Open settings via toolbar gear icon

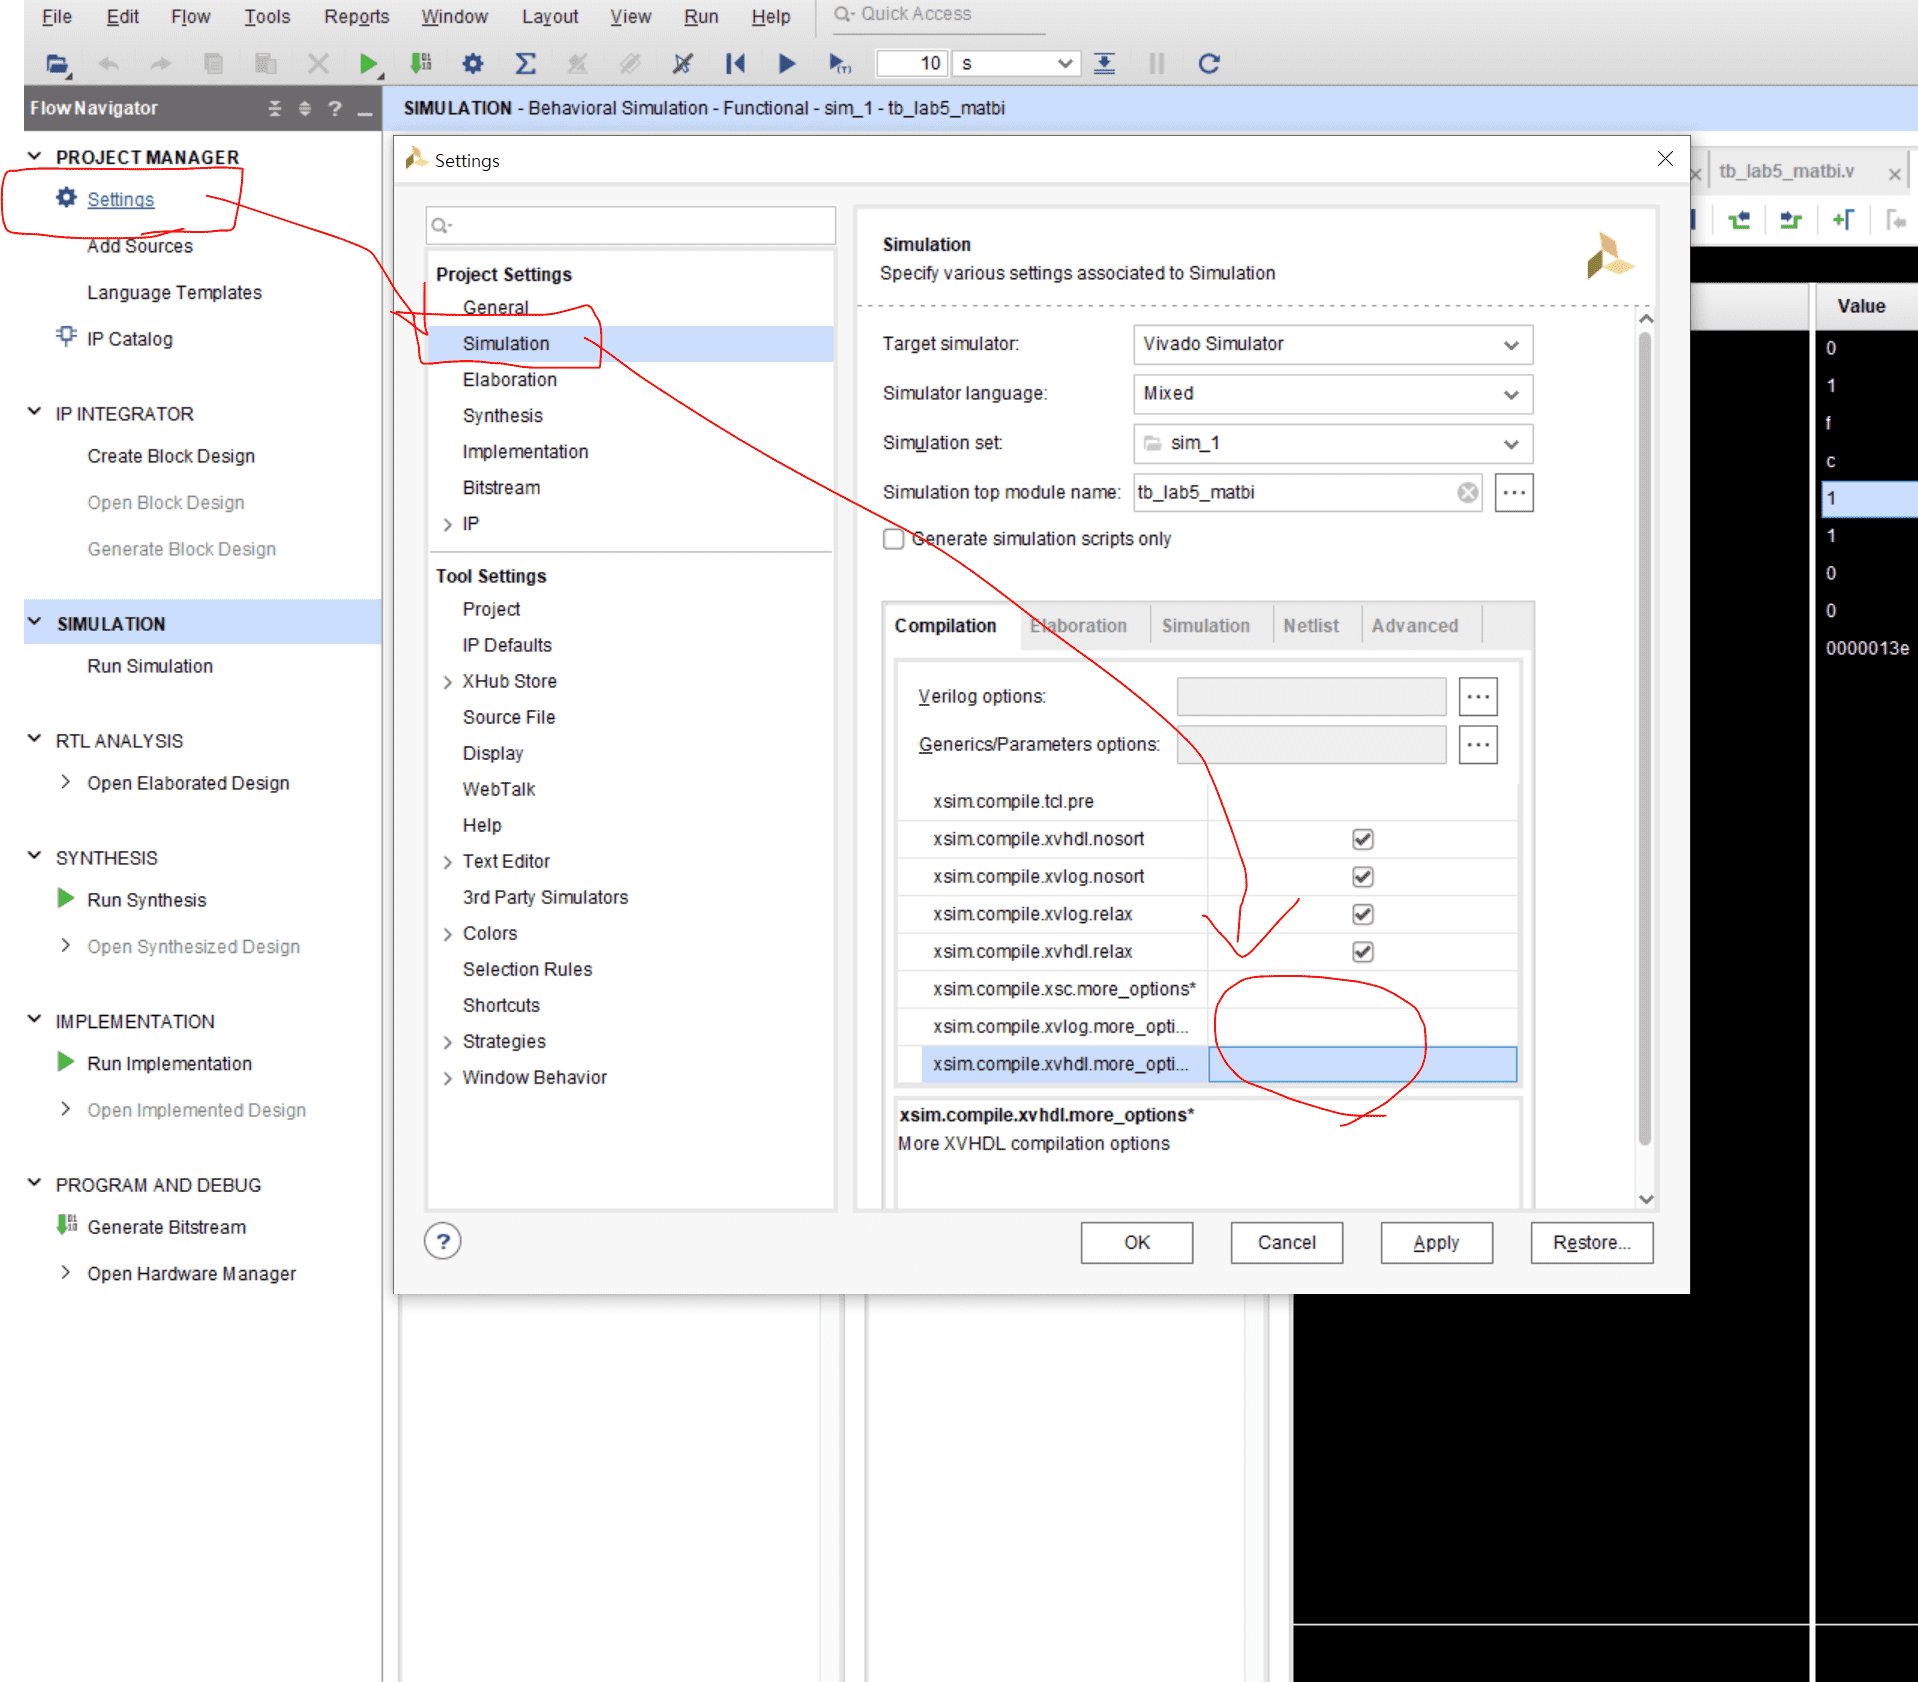(473, 64)
